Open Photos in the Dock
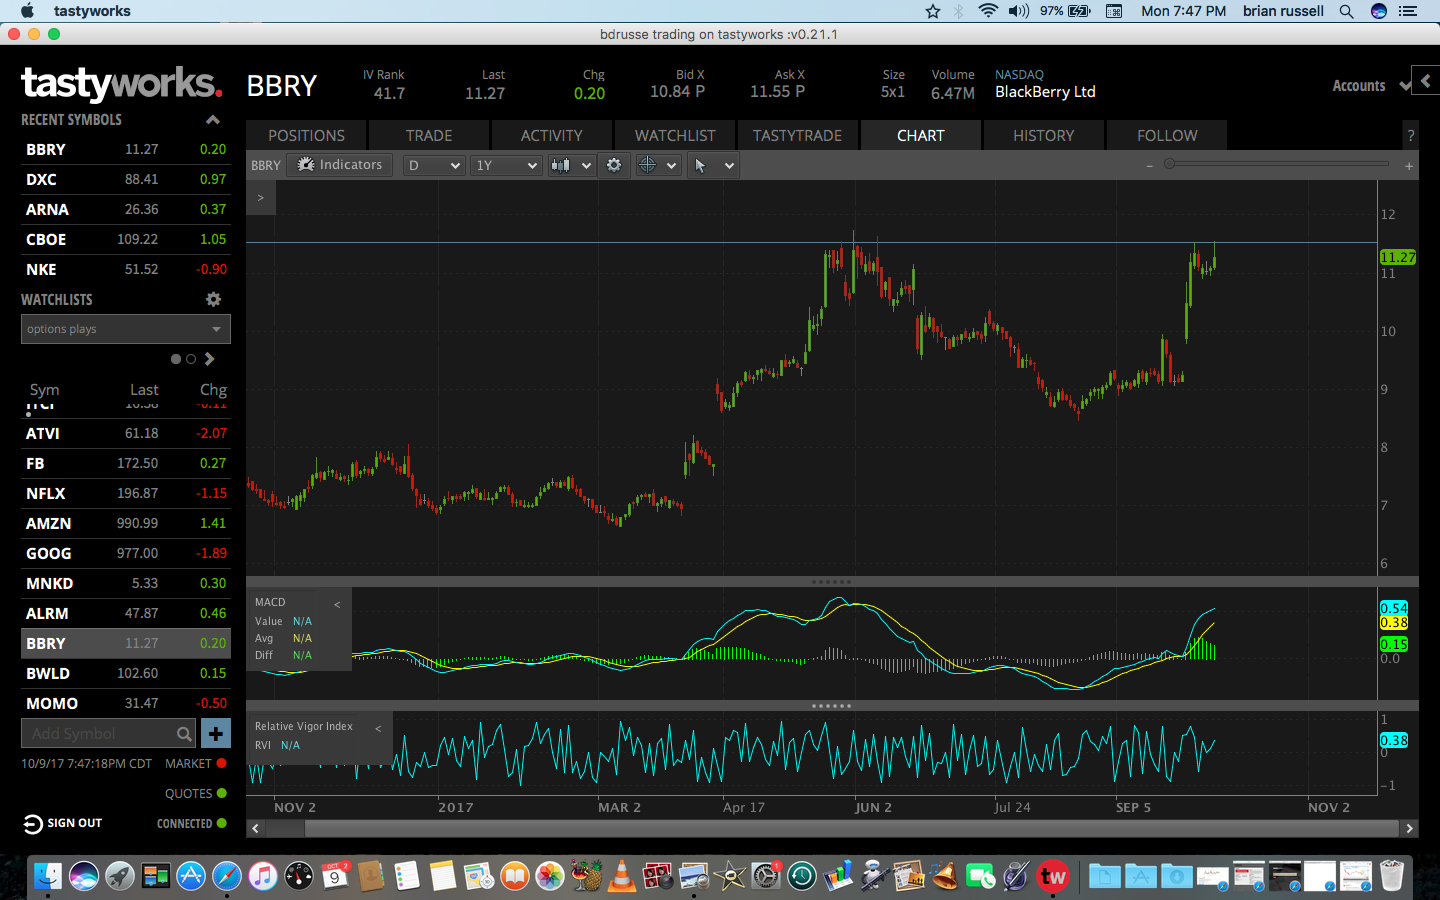Image resolution: width=1440 pixels, height=900 pixels. [x=550, y=877]
